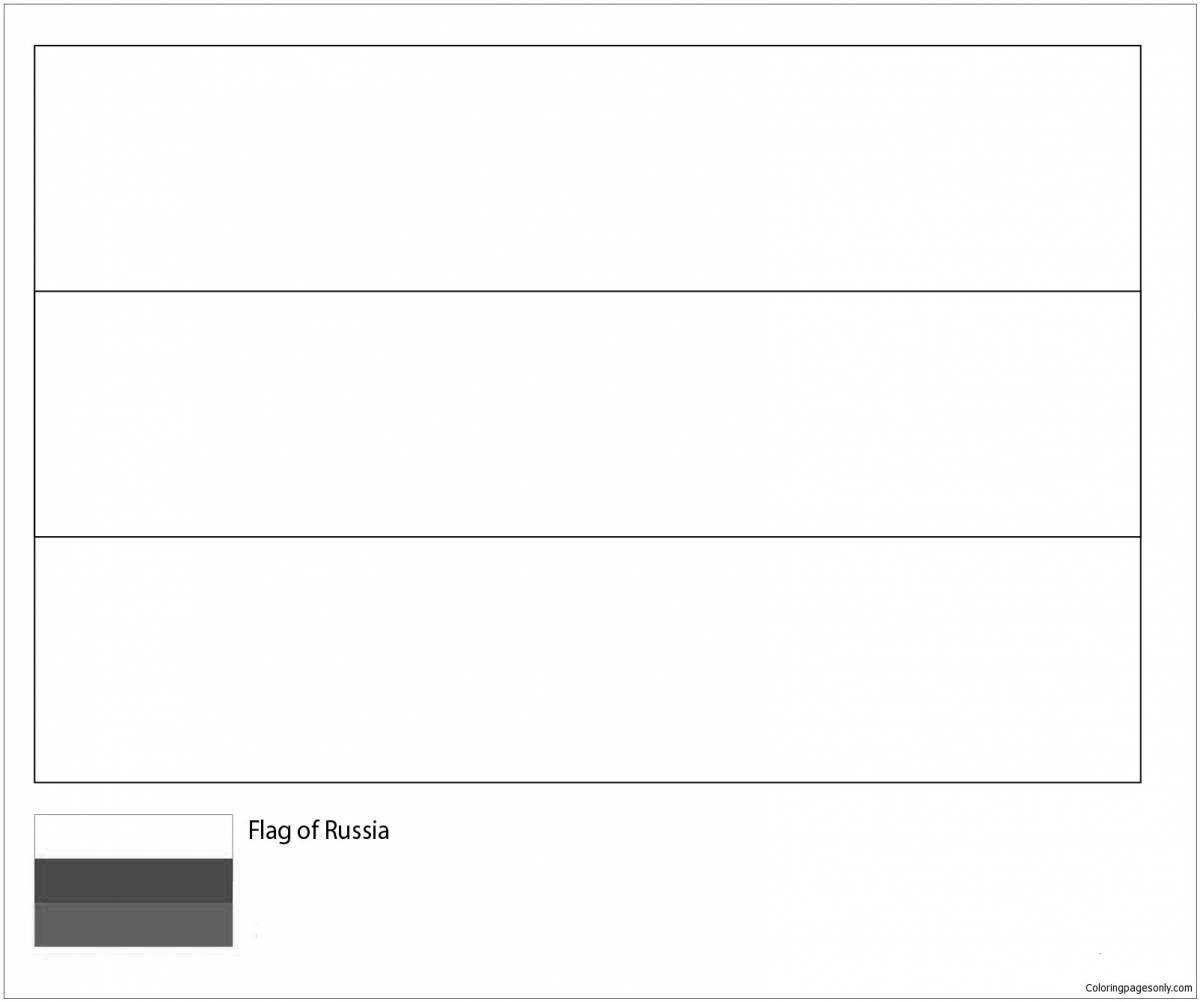Click the right edge of the large flag's middle stripe
The height and width of the screenshot is (1002, 1200).
1140,414
